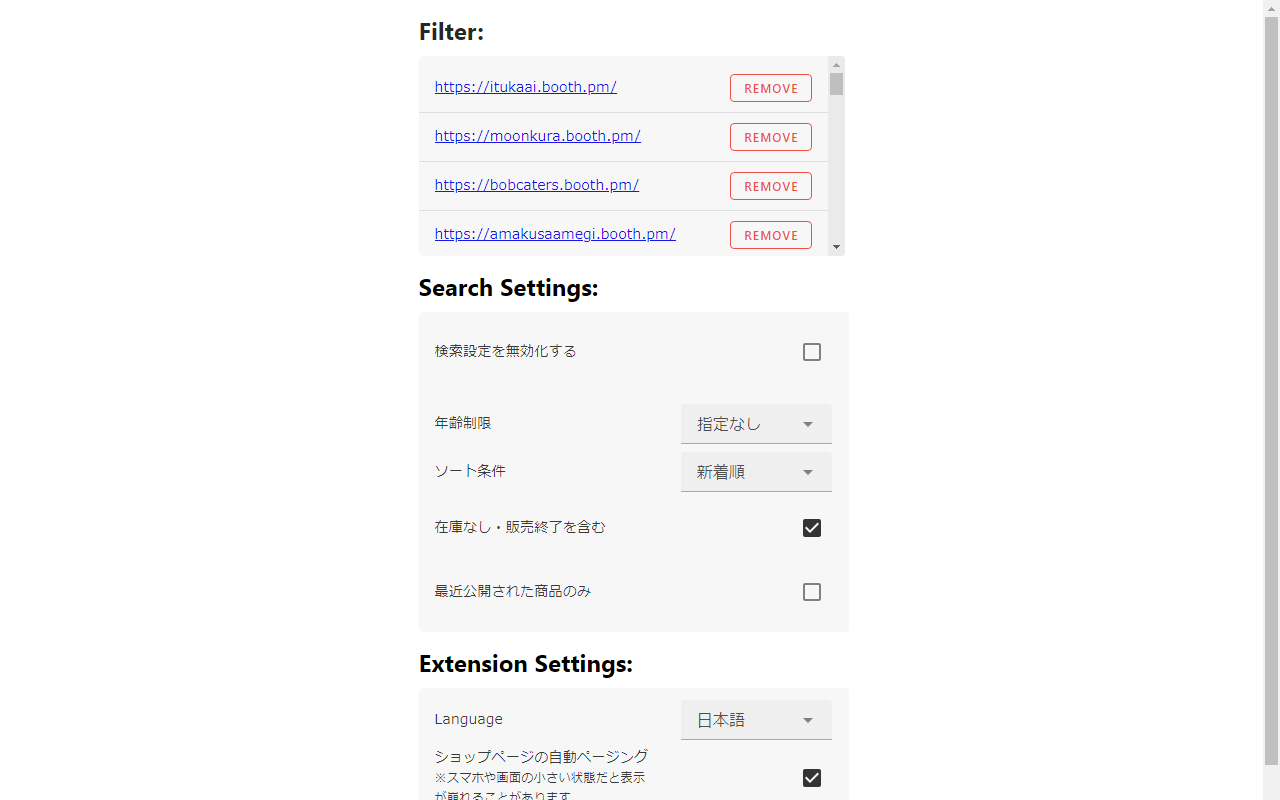Click the 年齢制限 label text
This screenshot has height=800, width=1280.
click(x=463, y=423)
